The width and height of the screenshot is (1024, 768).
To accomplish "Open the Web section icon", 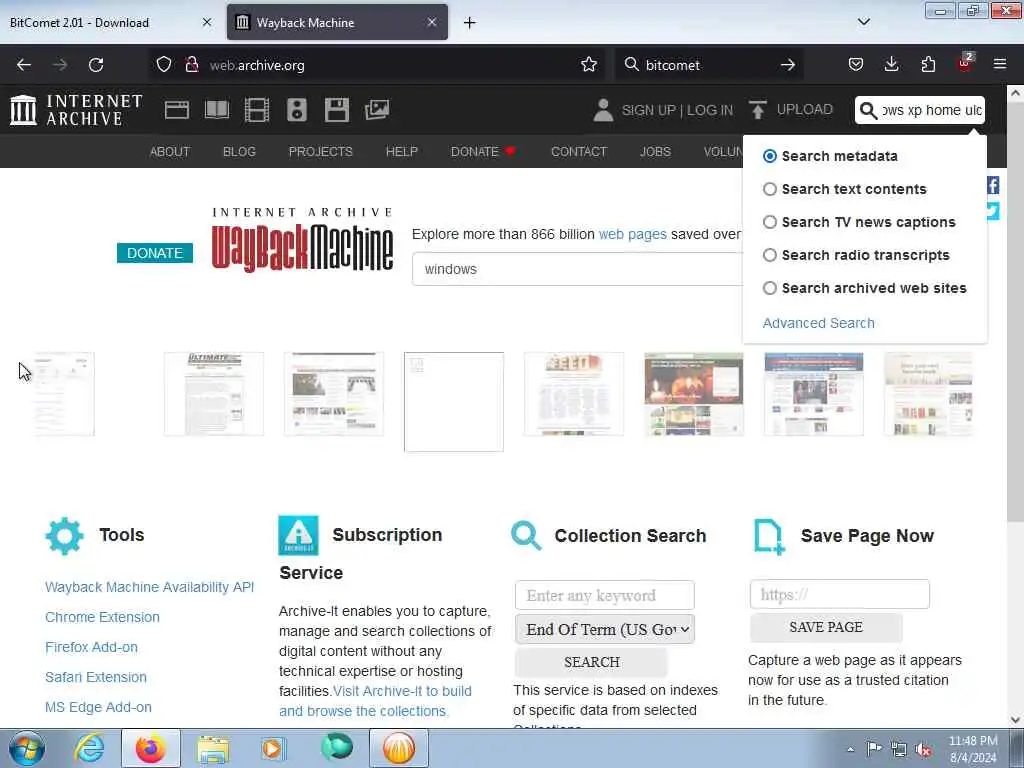I will coord(176,110).
